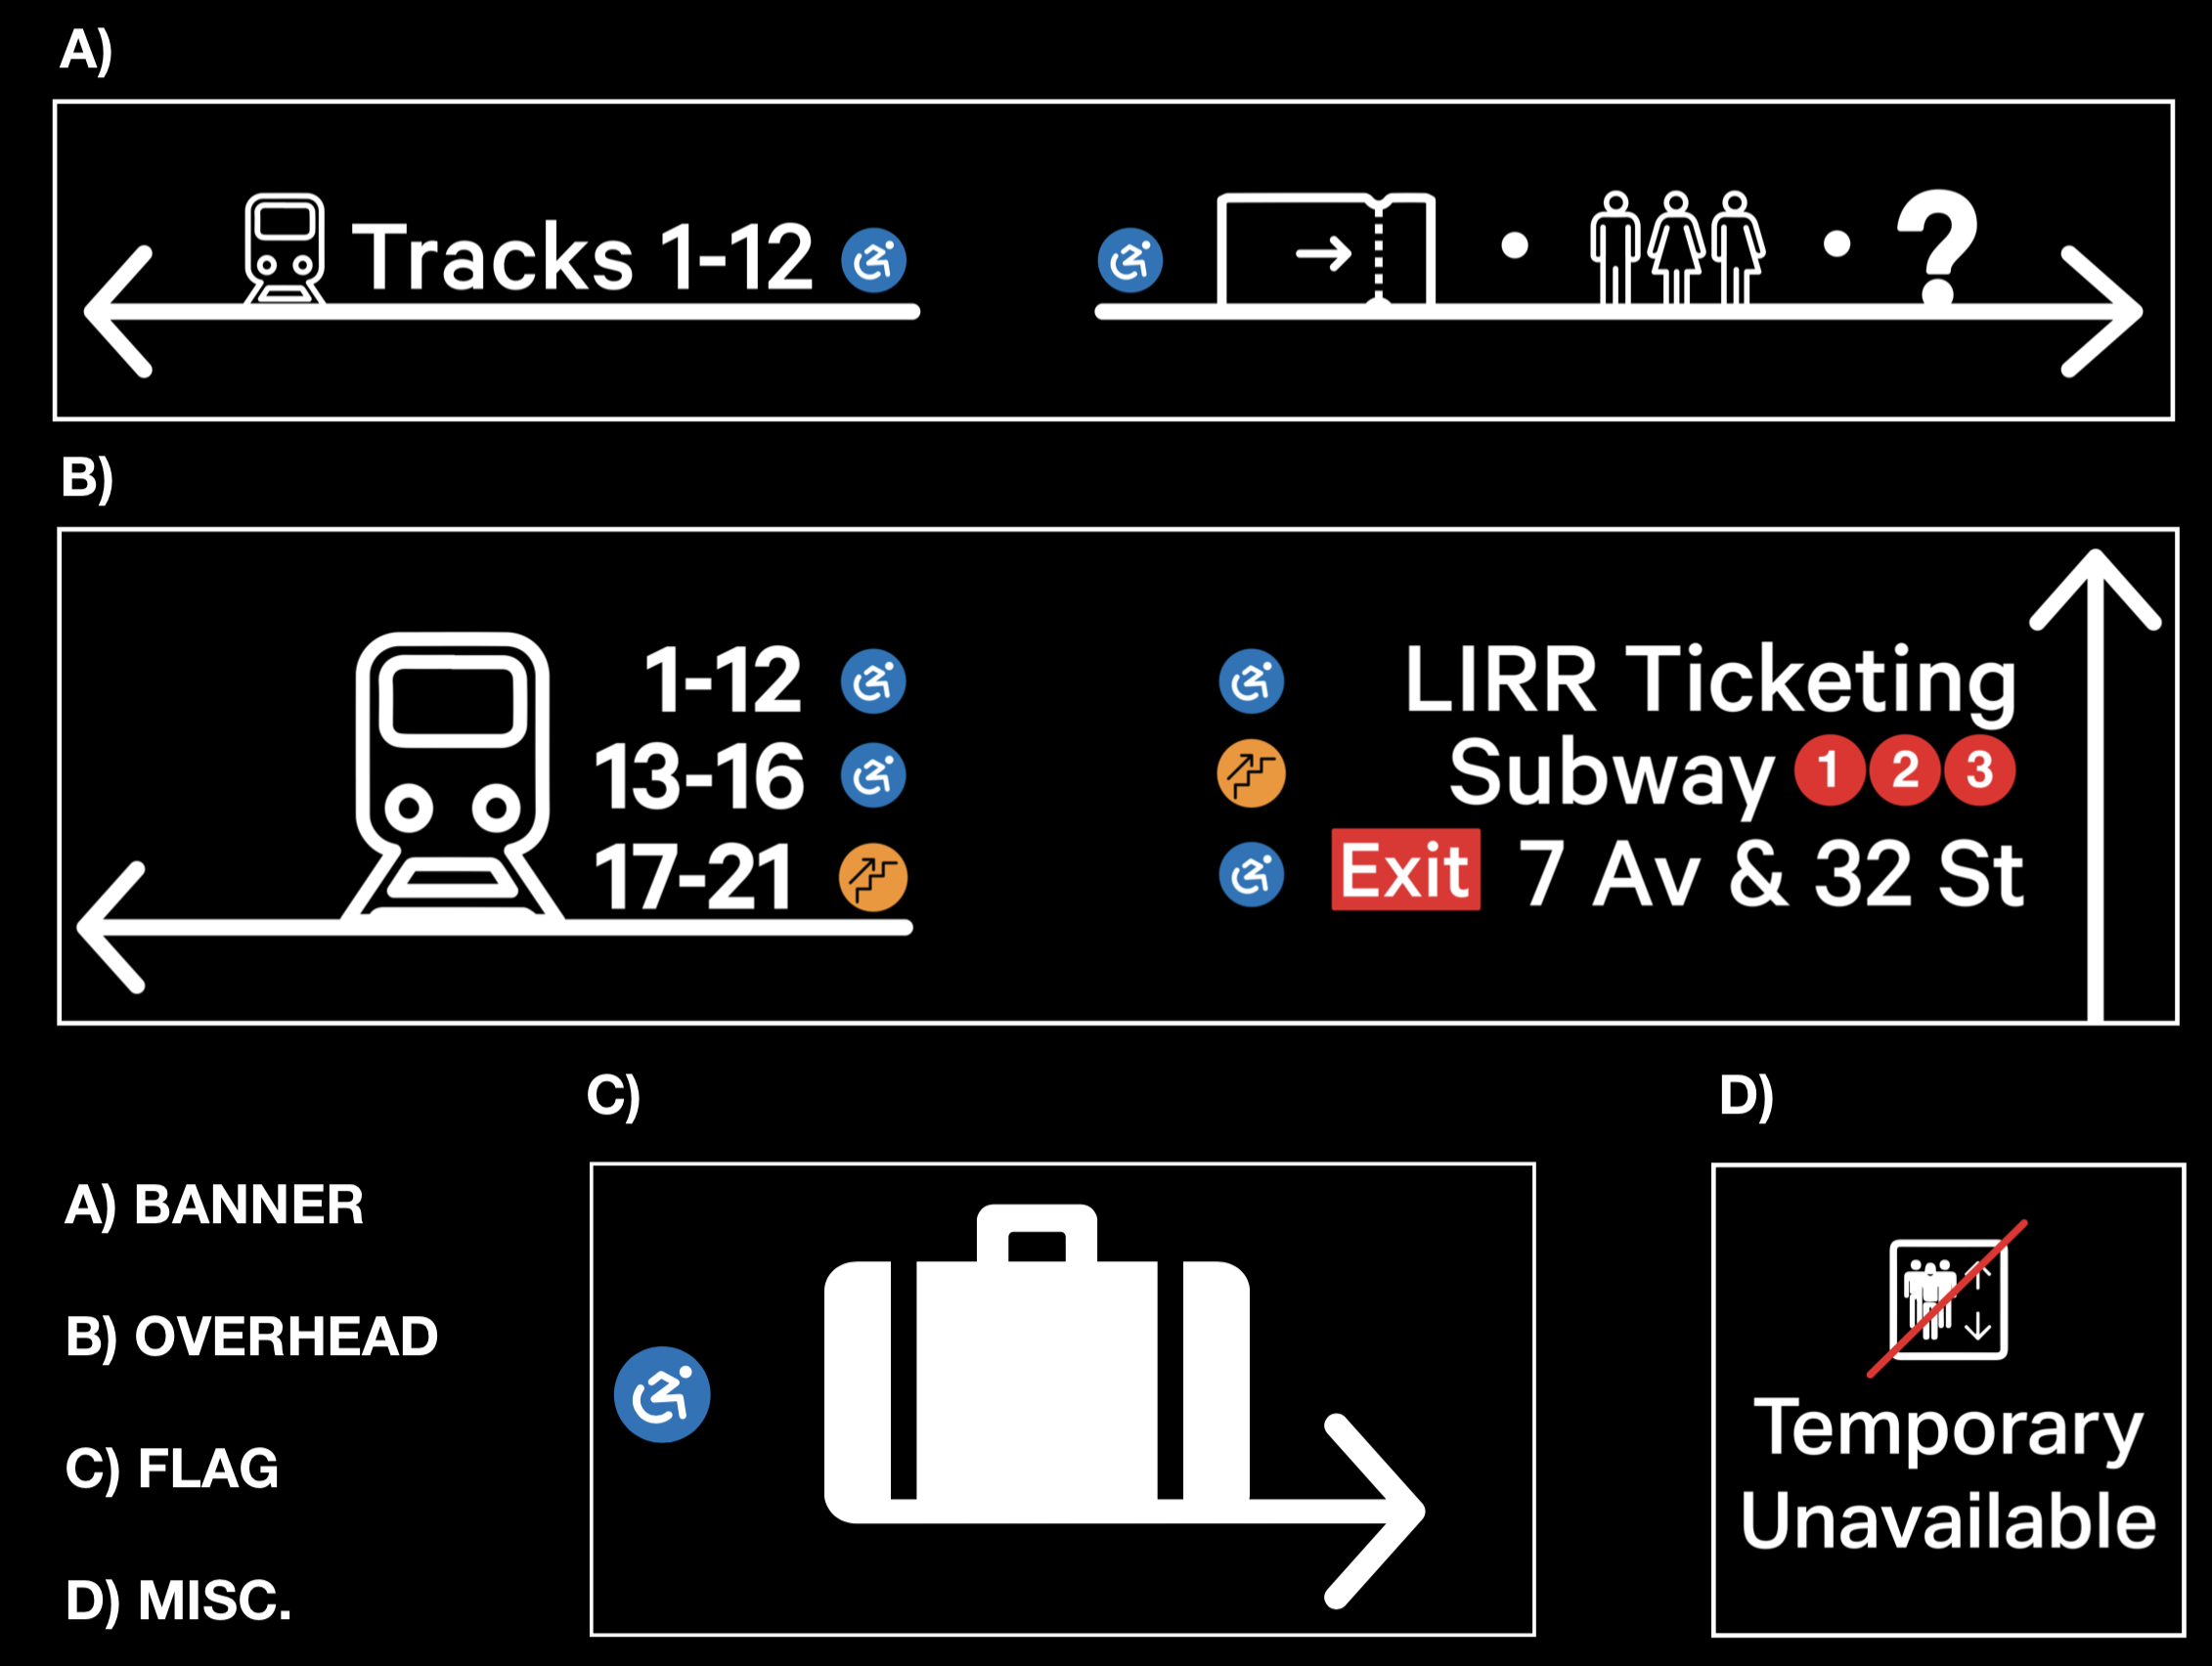Click the LIRR Ticketing text
The width and height of the screenshot is (2212, 1666).
click(1710, 682)
